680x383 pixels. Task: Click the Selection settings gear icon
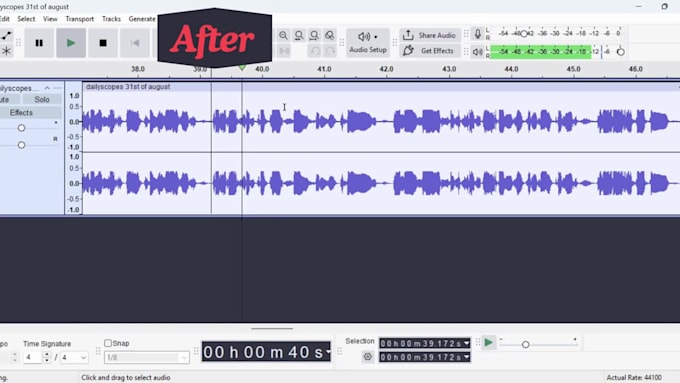tap(367, 357)
